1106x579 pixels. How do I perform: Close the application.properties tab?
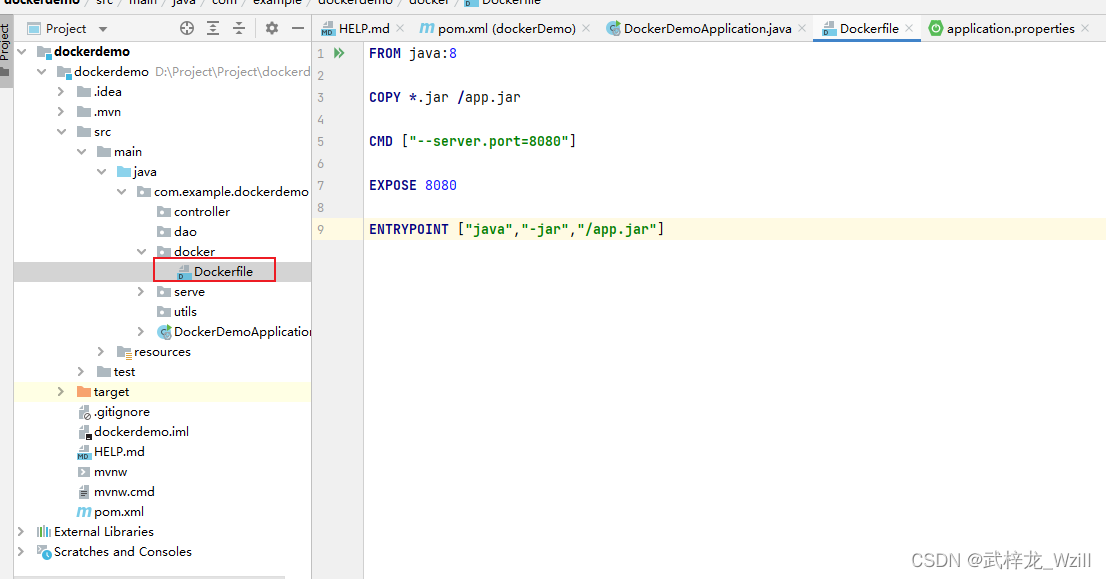1085,28
